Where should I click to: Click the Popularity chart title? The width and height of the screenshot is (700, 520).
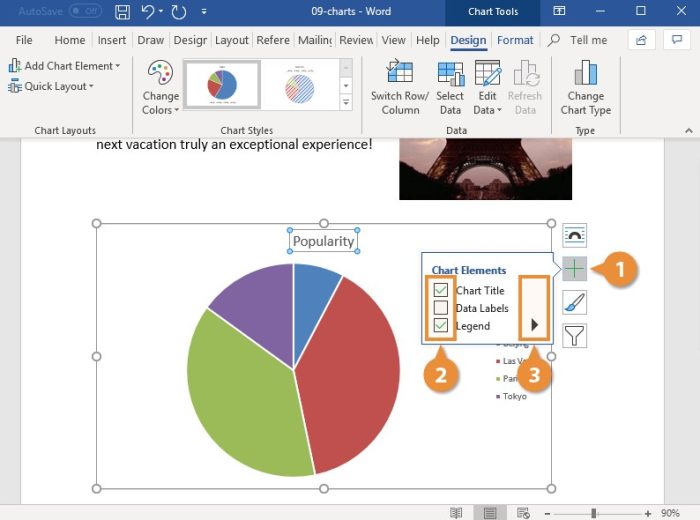[324, 241]
